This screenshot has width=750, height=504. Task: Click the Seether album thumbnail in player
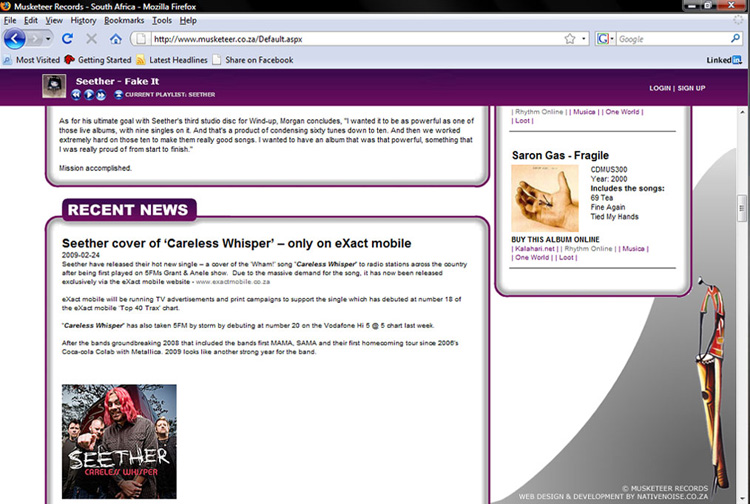click(54, 86)
